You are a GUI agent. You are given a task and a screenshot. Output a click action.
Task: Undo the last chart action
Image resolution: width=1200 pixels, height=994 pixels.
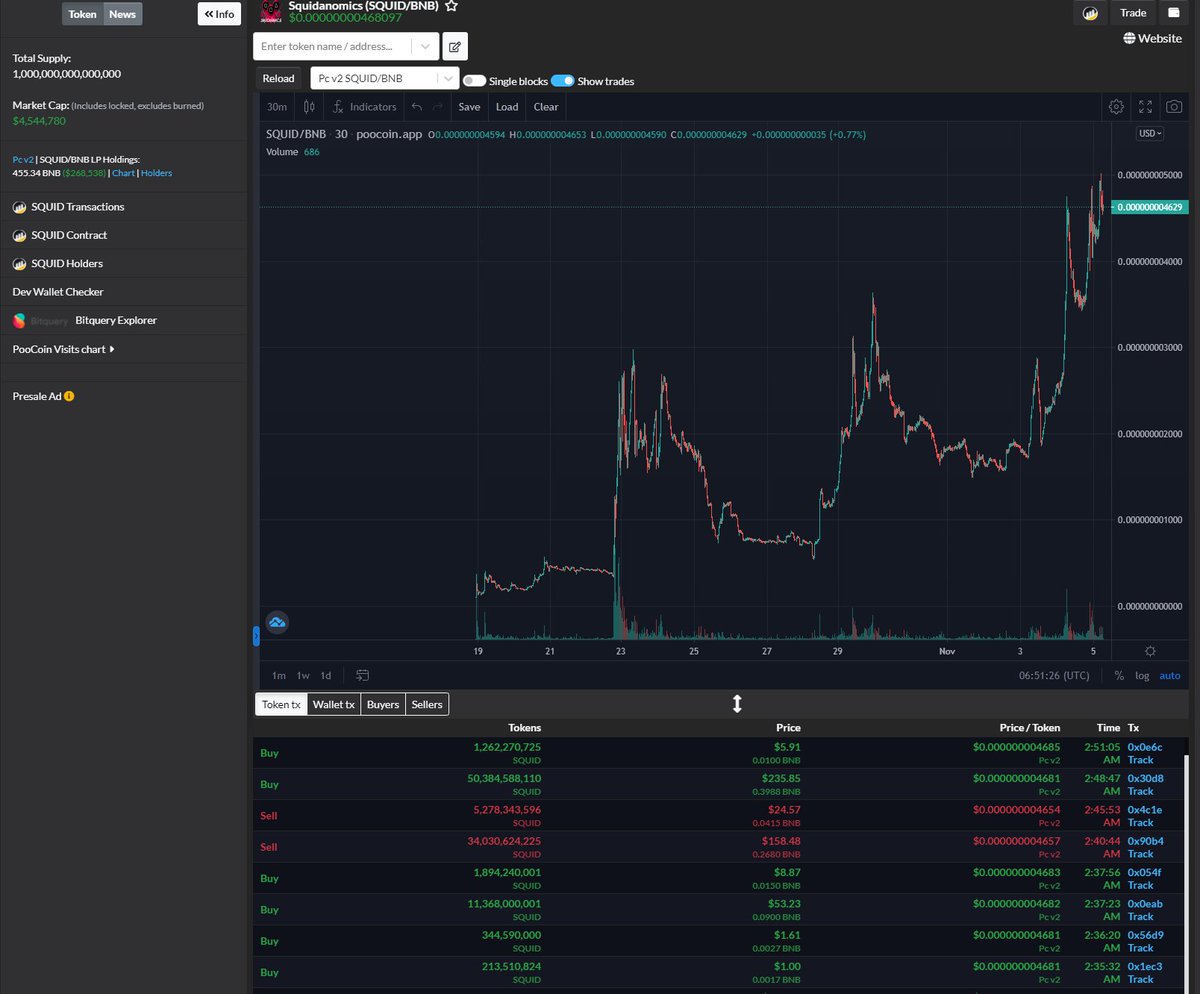417,107
